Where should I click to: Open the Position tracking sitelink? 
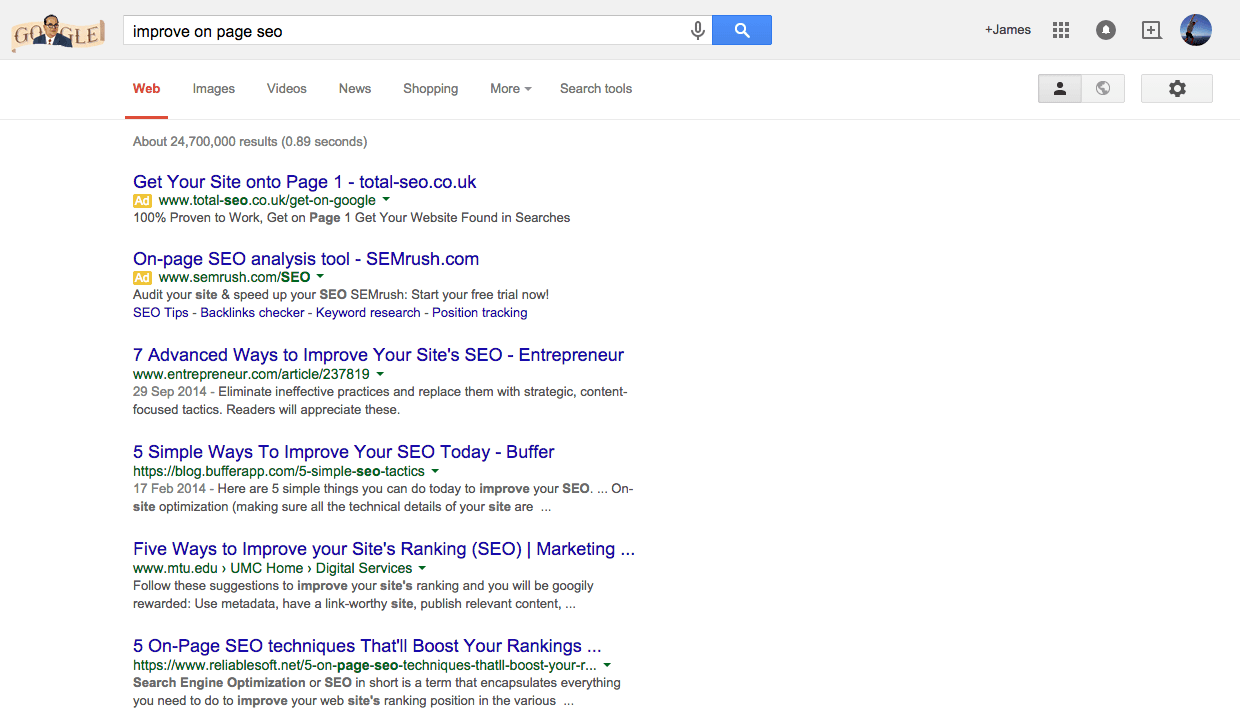coord(480,313)
